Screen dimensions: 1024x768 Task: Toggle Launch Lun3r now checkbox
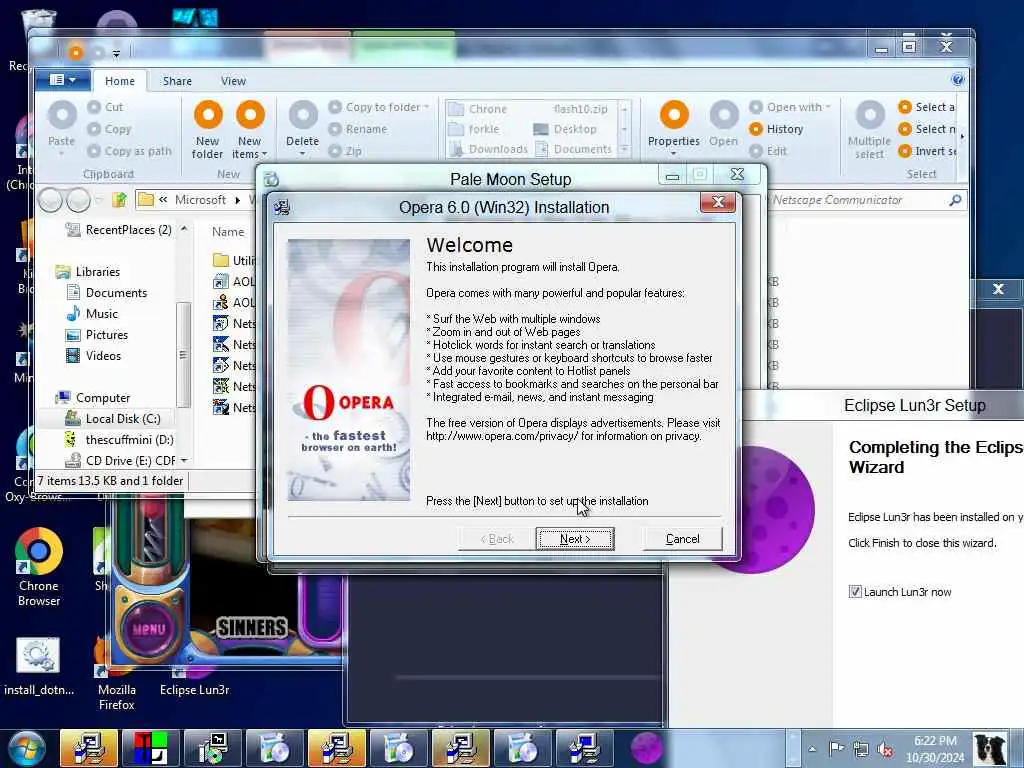pyautogui.click(x=855, y=592)
